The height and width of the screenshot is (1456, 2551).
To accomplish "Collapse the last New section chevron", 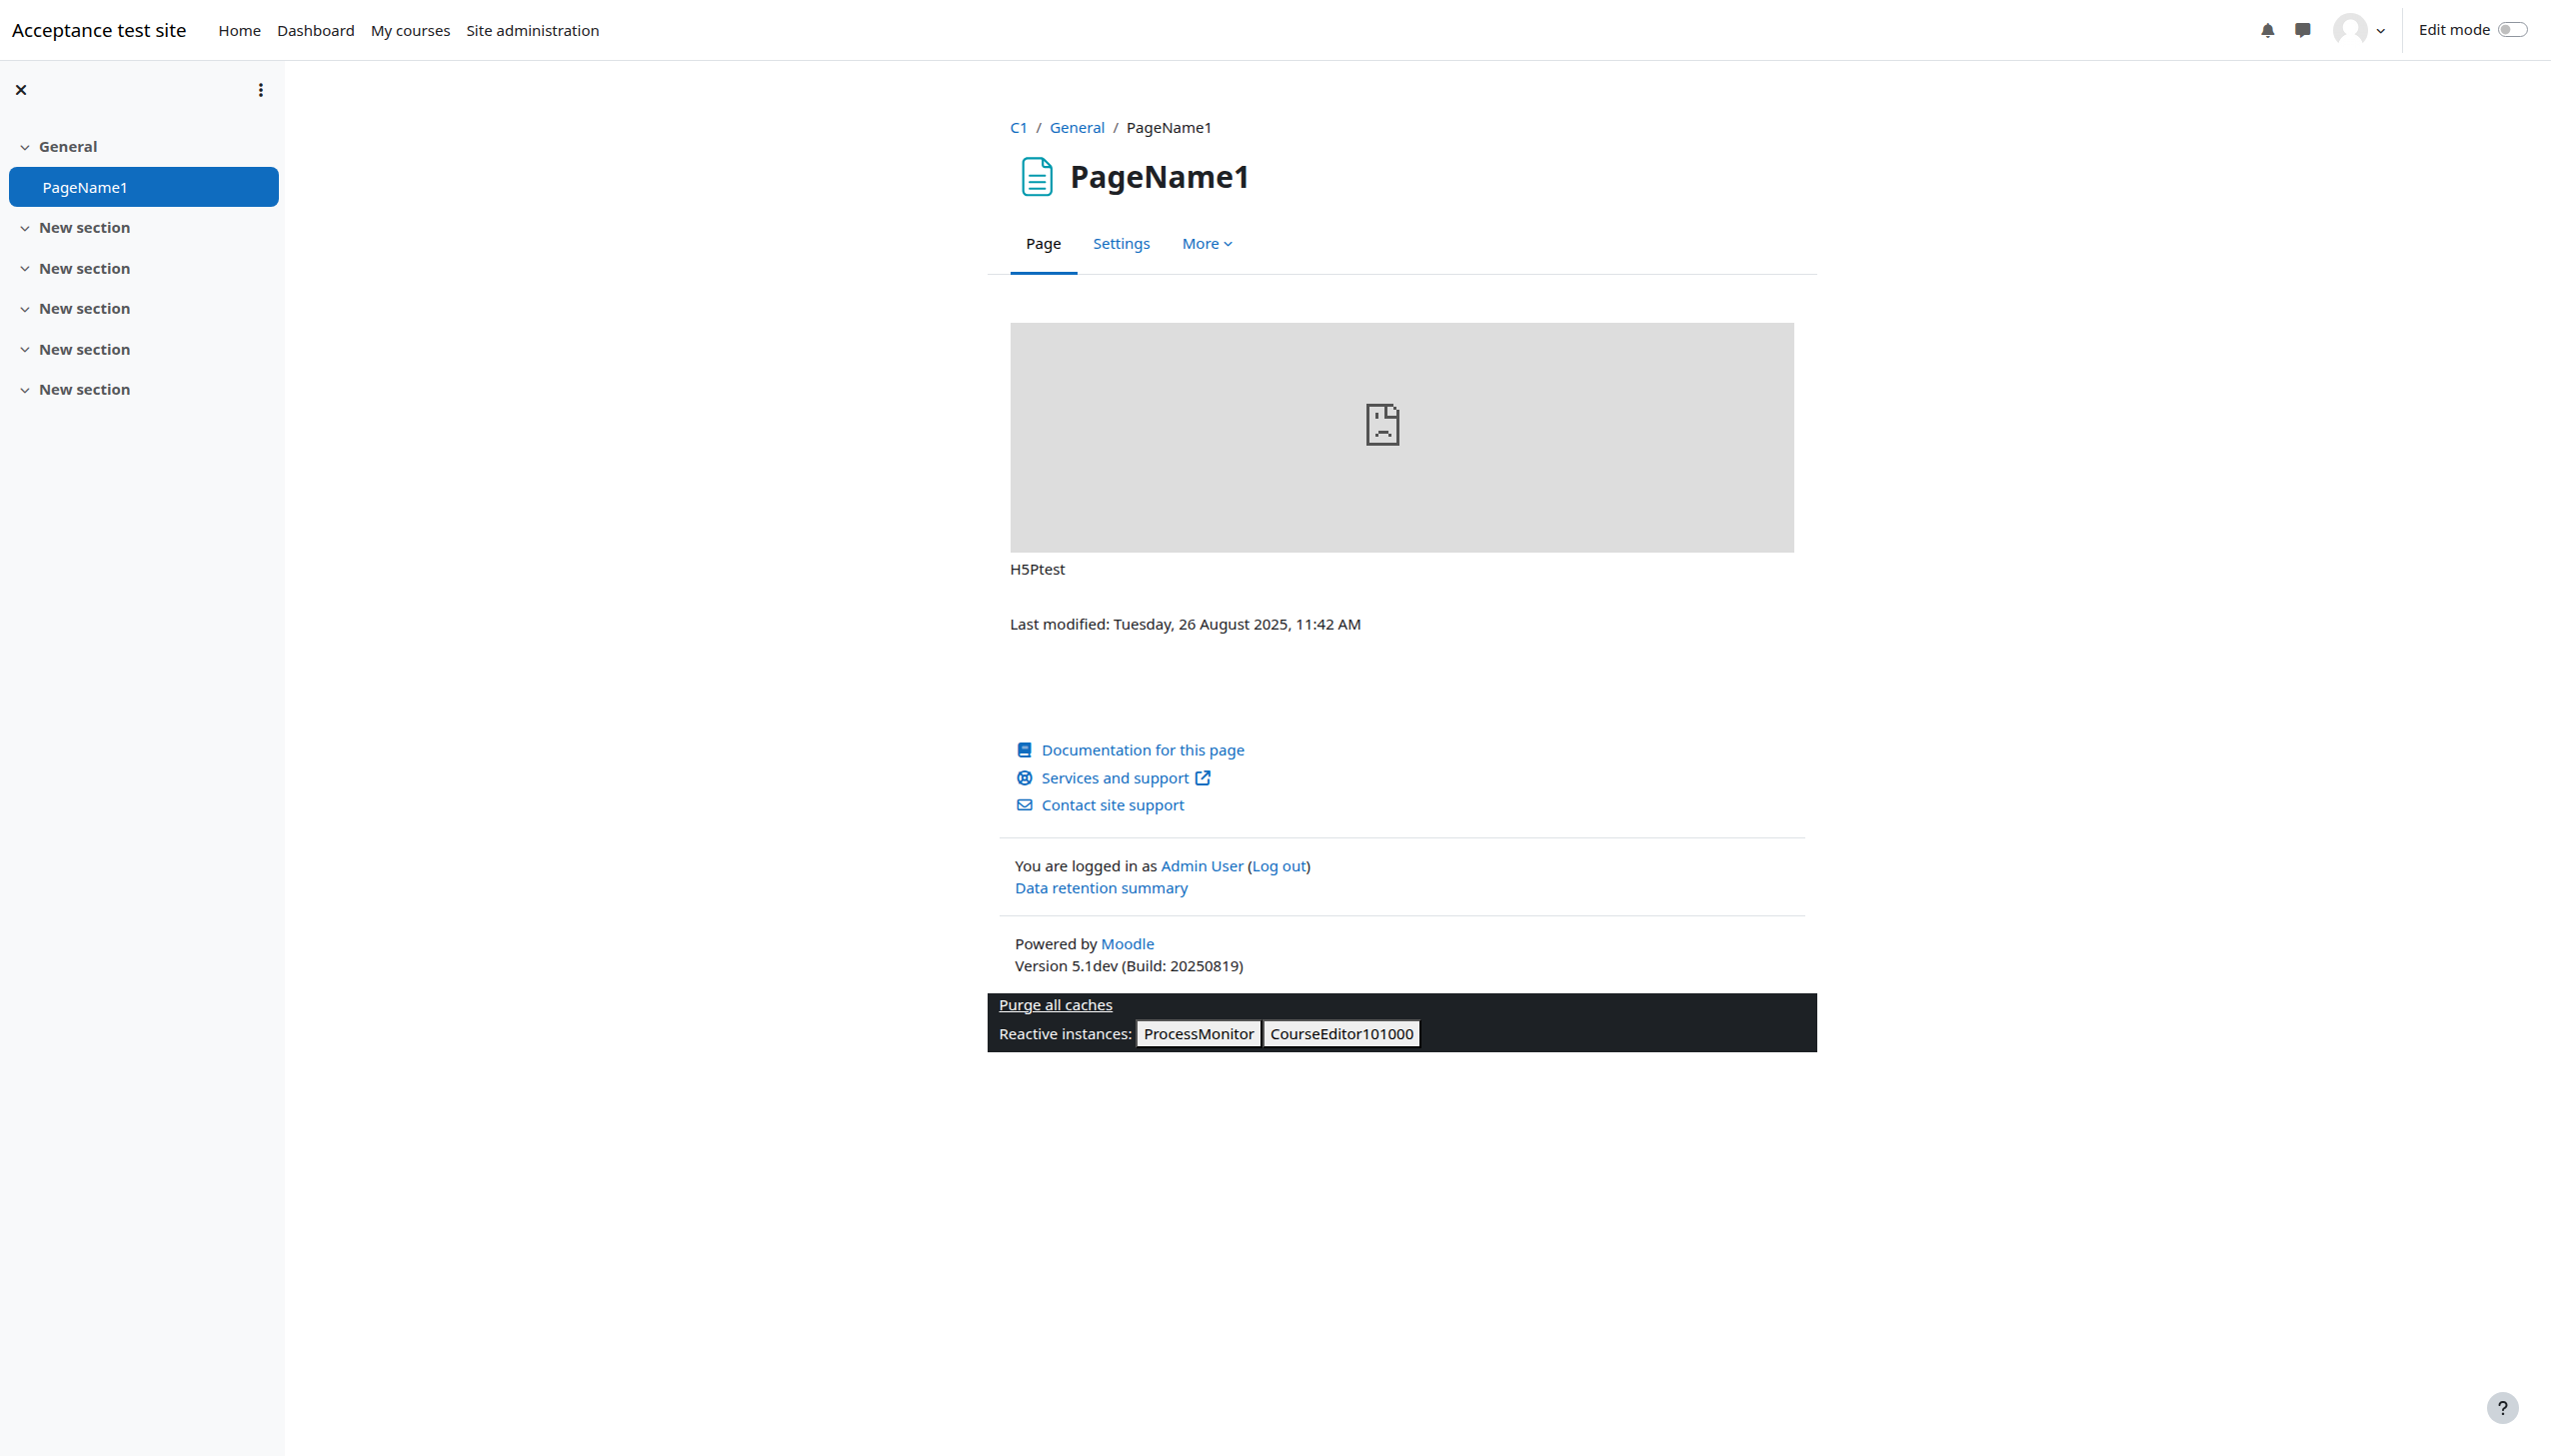I will click(x=25, y=390).
